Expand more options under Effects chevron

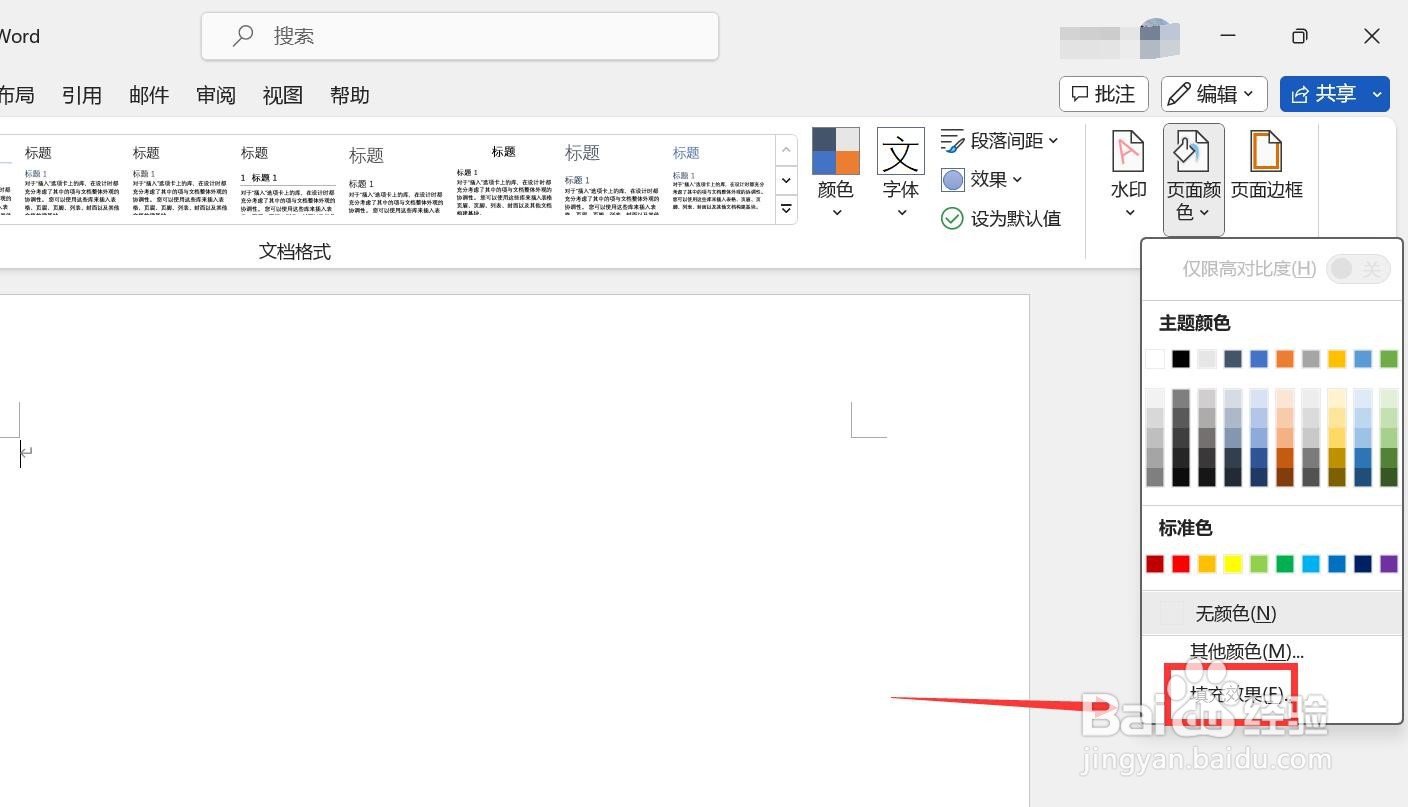[1017, 179]
